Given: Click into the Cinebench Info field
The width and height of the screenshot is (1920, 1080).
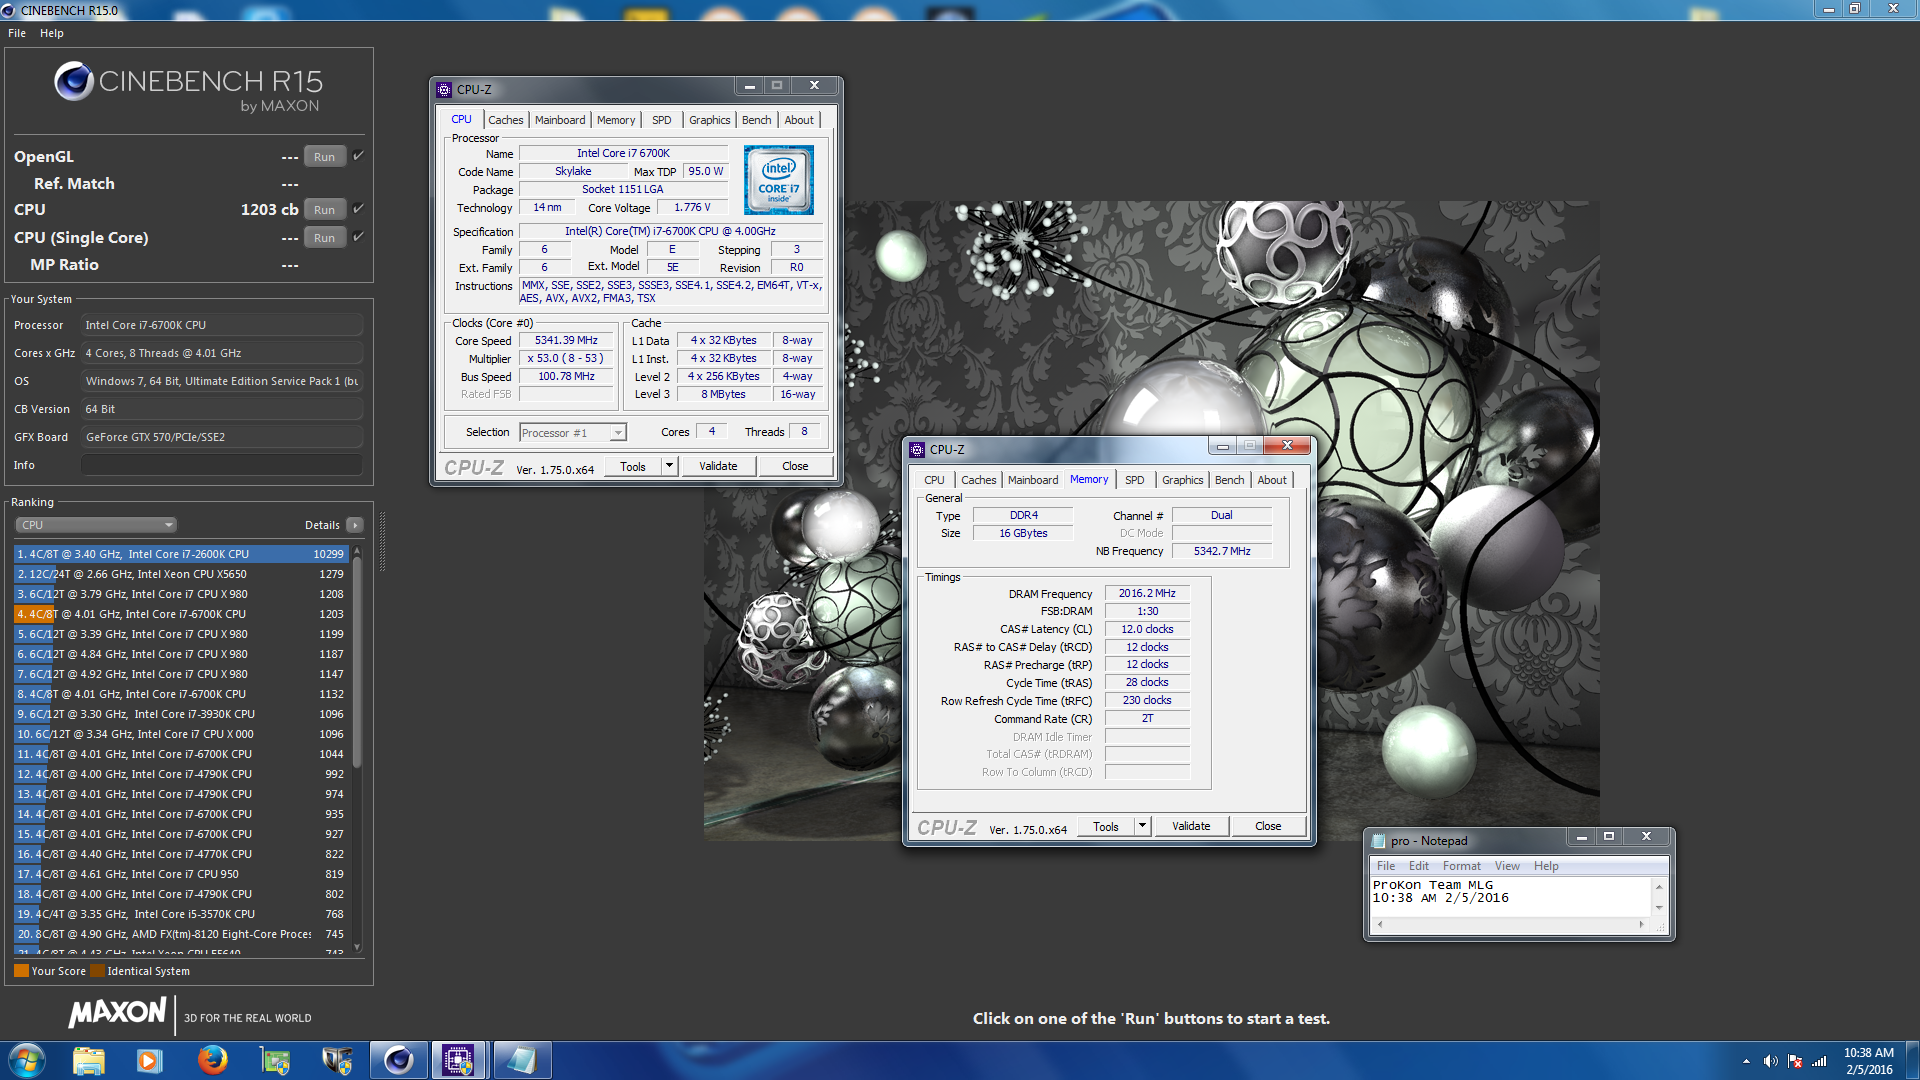Looking at the screenshot, I should coord(222,465).
